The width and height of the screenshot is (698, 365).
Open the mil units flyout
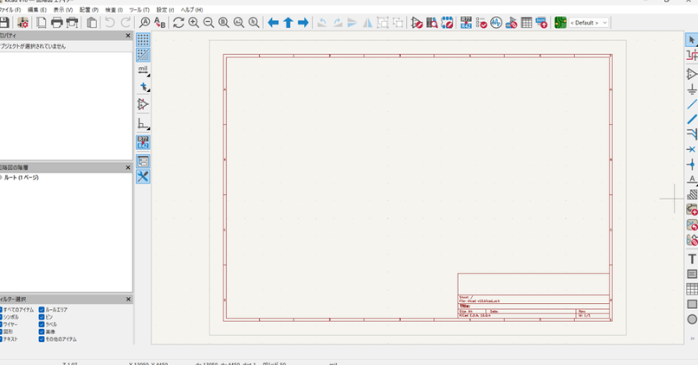click(143, 70)
